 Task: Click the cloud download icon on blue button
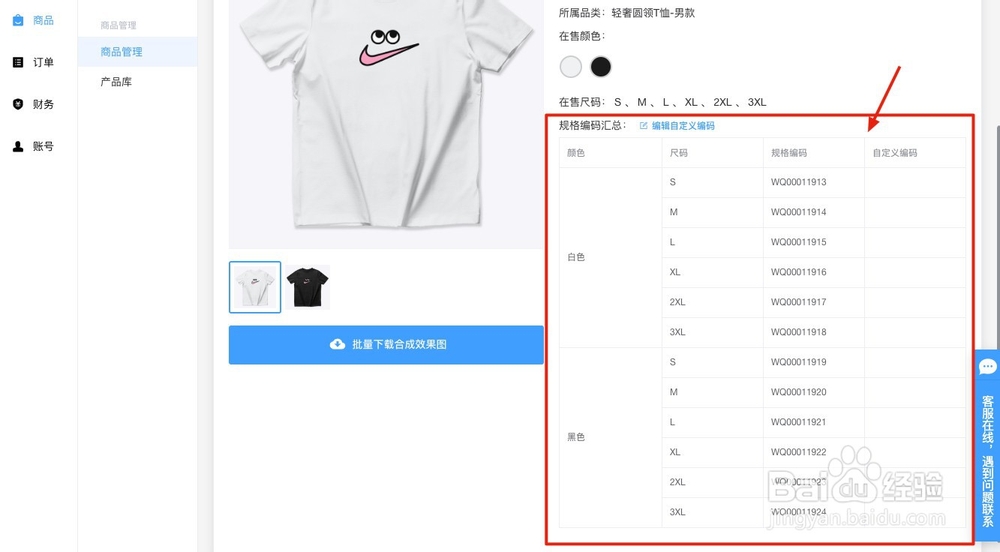(x=337, y=344)
